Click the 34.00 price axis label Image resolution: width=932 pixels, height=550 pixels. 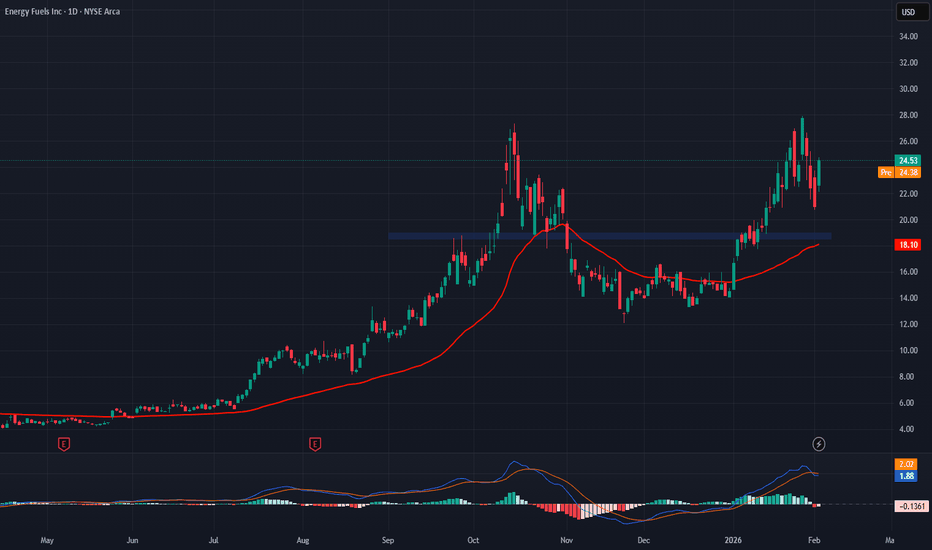(908, 36)
